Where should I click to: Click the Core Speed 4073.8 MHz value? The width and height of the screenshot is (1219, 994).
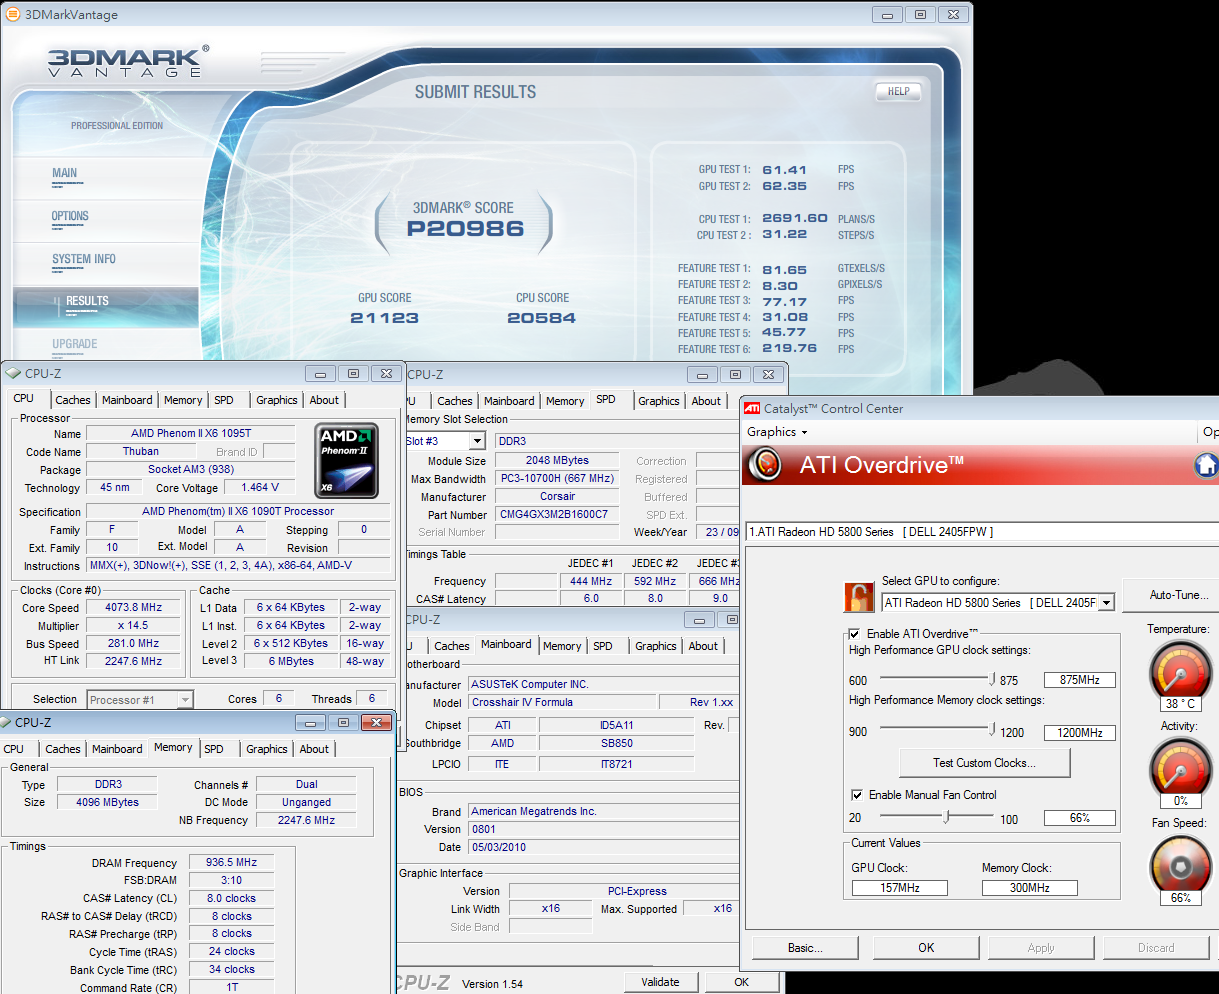[133, 608]
